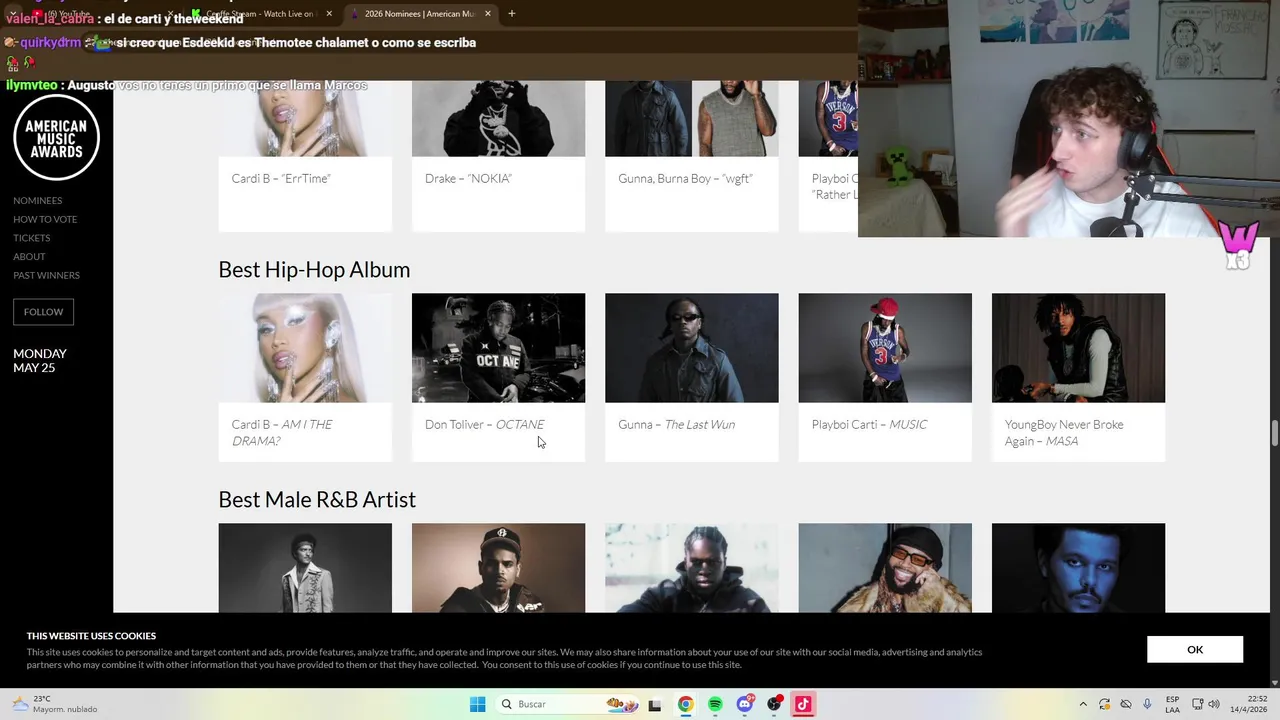Click the Playboi Carti MUSIC photo
The width and height of the screenshot is (1280, 720).
(x=885, y=348)
